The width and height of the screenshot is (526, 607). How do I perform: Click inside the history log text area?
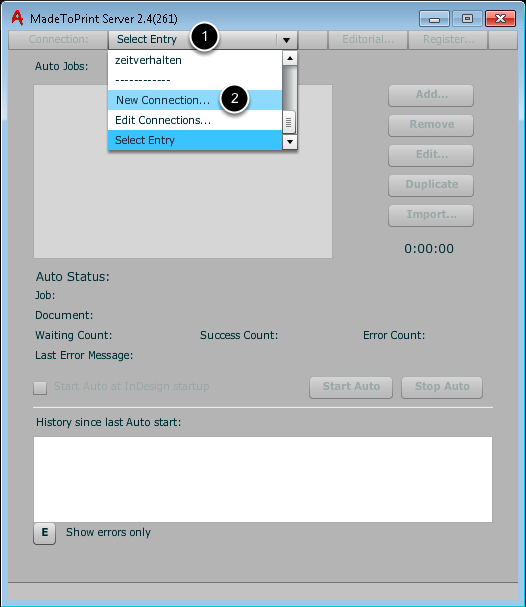263,479
